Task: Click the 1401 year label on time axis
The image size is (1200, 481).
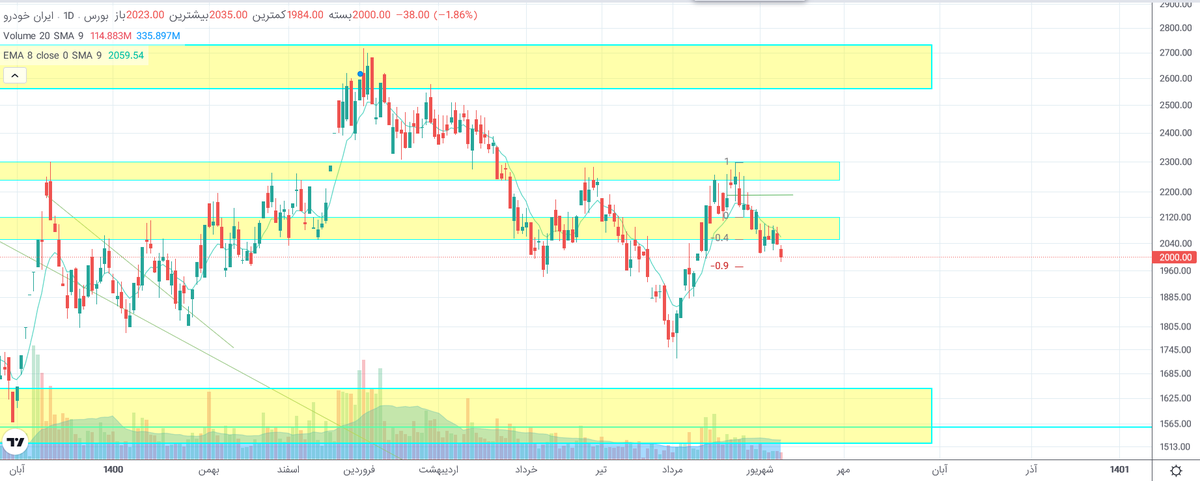Action: 1120,469
